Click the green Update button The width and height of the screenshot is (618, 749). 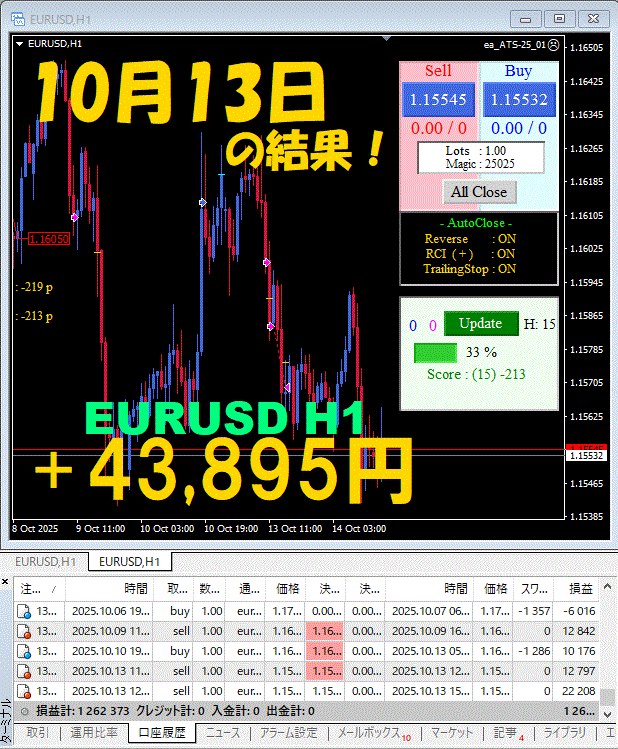click(481, 324)
